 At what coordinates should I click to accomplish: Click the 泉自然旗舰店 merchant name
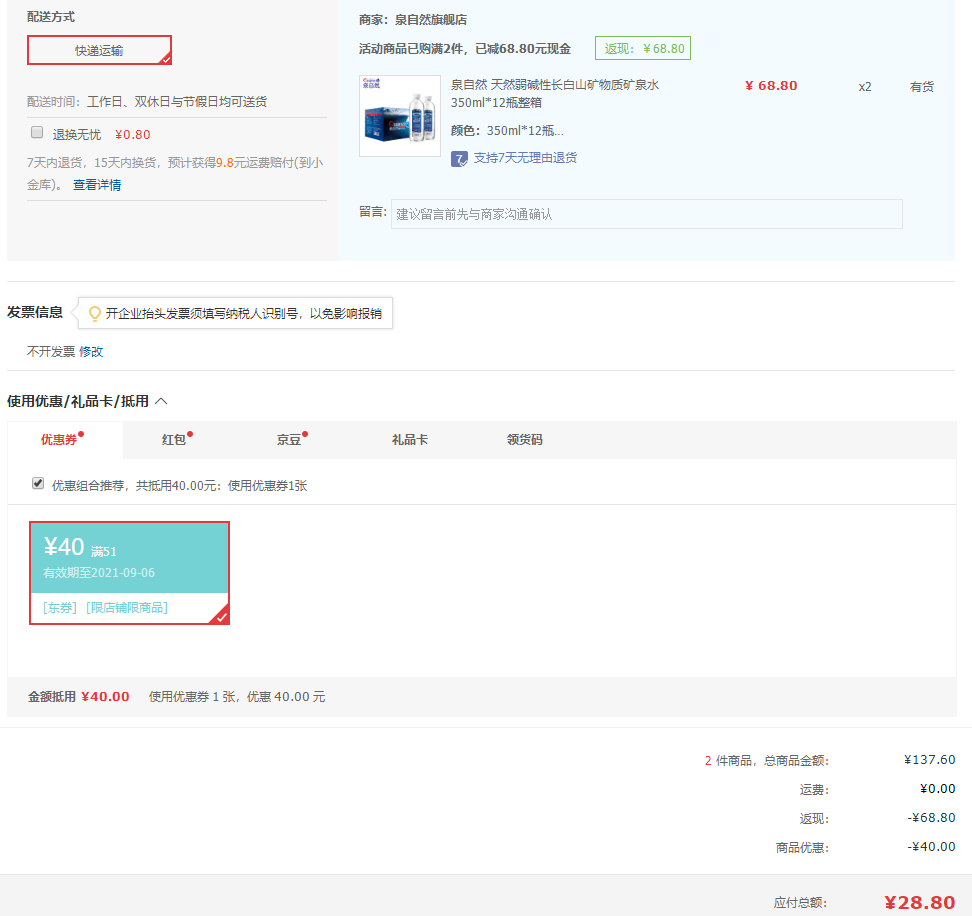pos(431,20)
